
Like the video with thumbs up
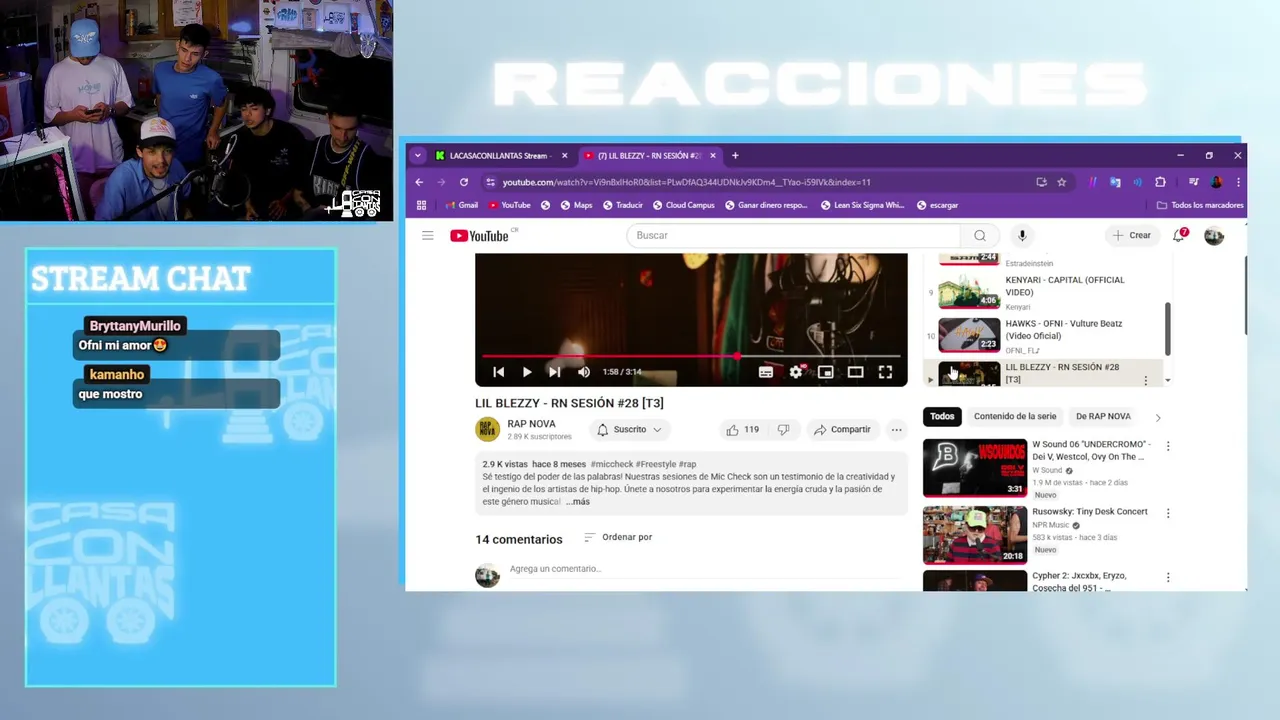[x=742, y=429]
